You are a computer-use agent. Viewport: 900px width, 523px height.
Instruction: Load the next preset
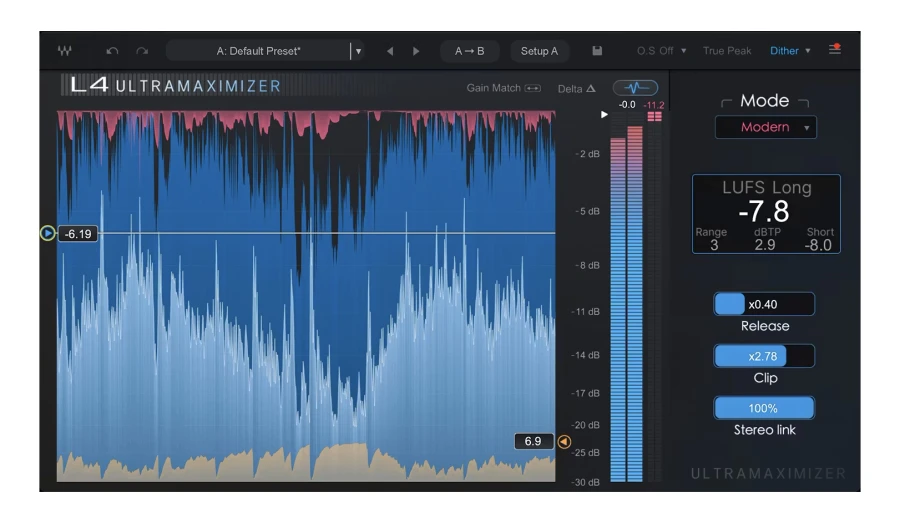click(416, 51)
